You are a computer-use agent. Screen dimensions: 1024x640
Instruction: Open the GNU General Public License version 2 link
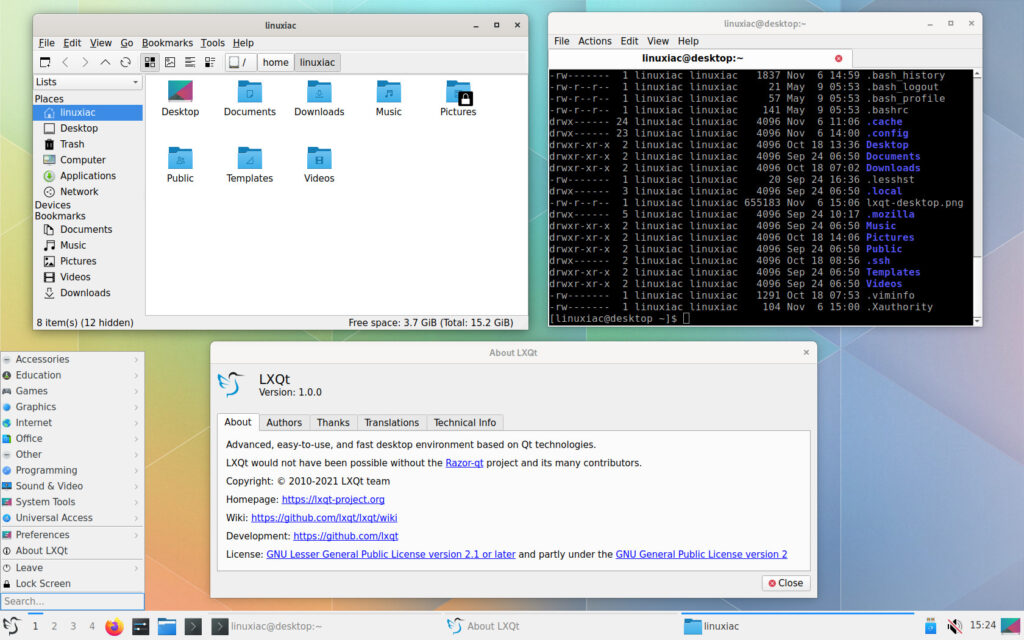point(701,554)
